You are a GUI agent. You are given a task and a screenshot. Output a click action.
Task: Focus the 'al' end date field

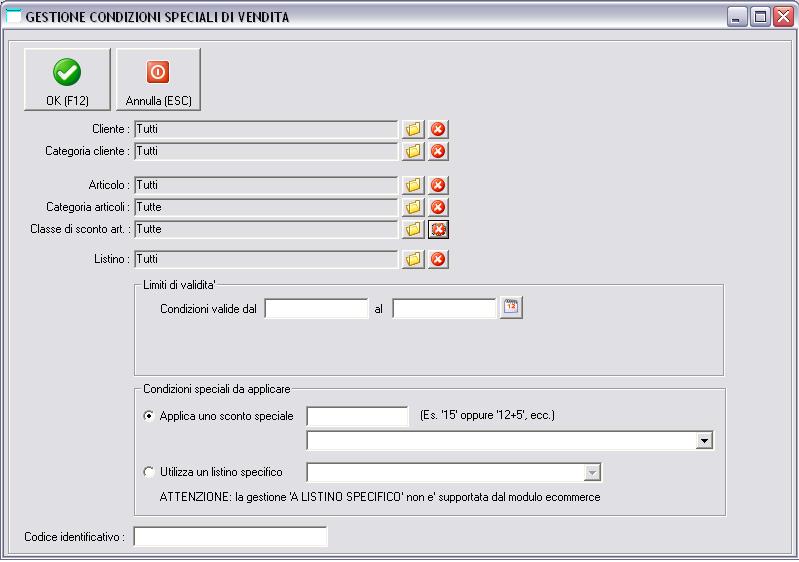[444, 309]
